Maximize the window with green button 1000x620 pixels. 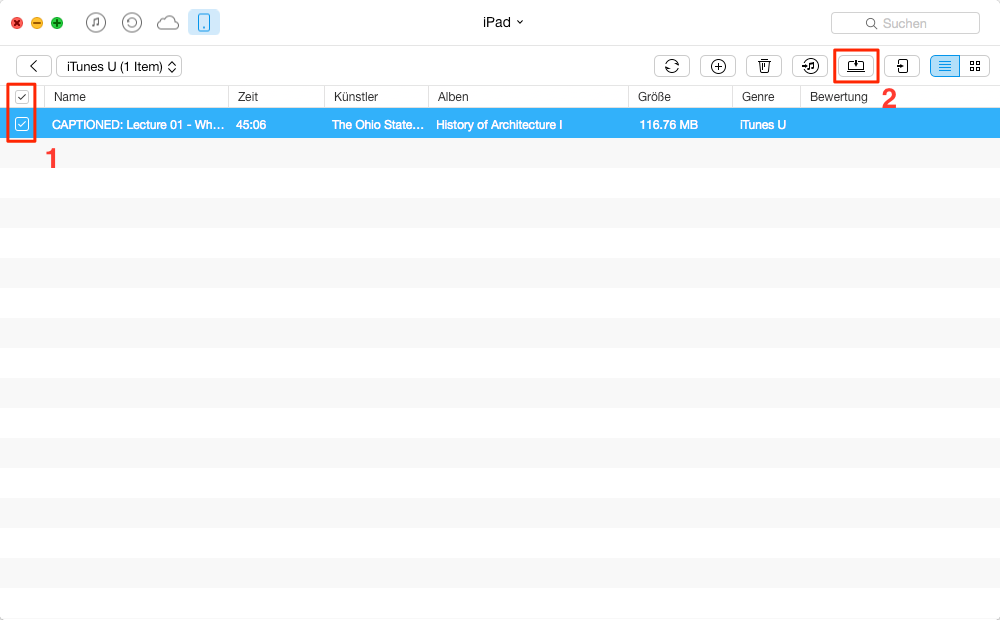coord(57,23)
